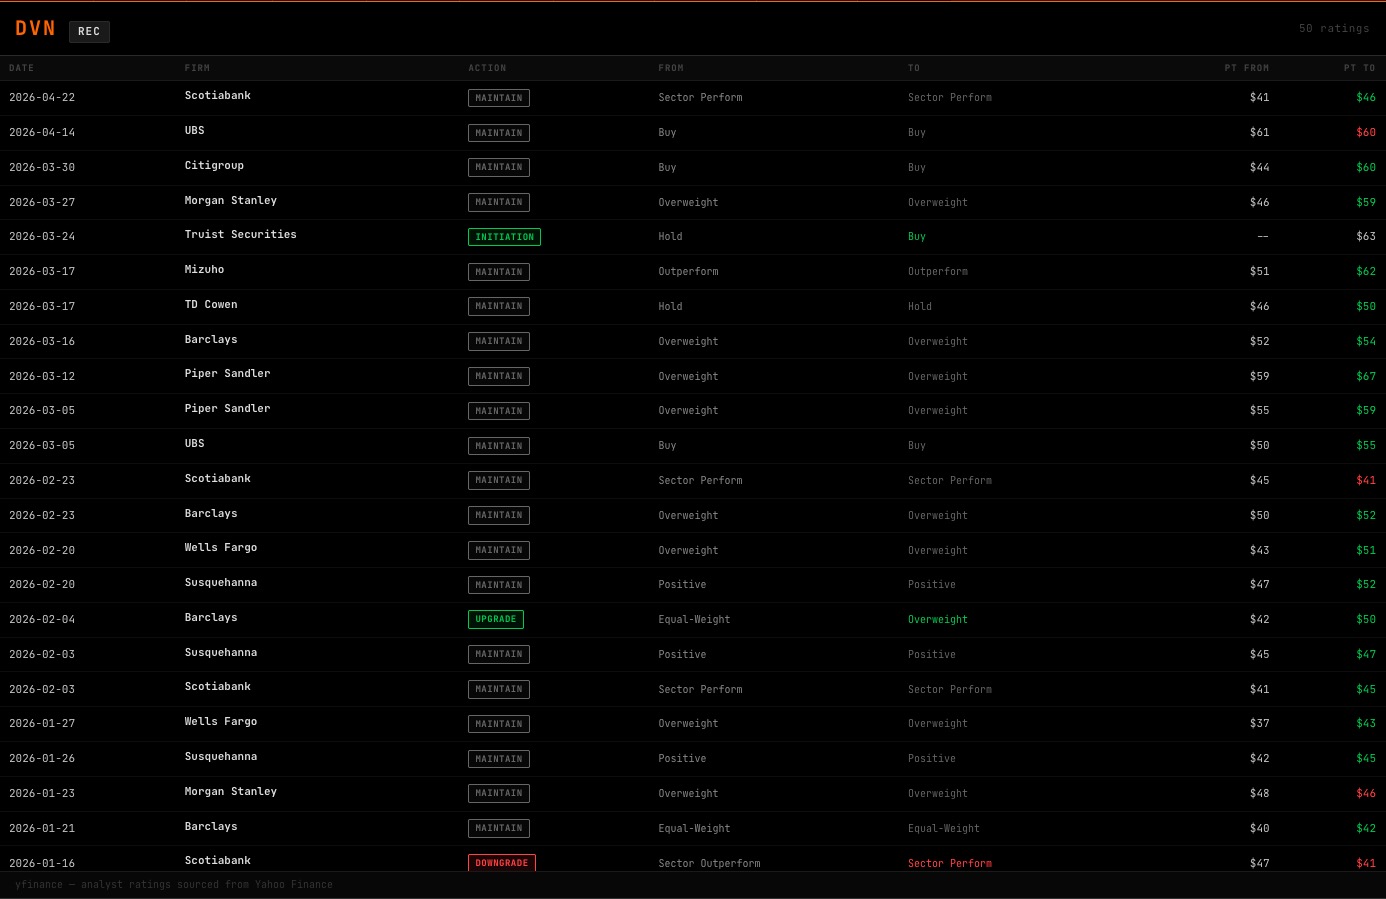1386x899 pixels.
Task: Click red Sector Perform in Scotiabank downgrade row
Action: point(950,864)
